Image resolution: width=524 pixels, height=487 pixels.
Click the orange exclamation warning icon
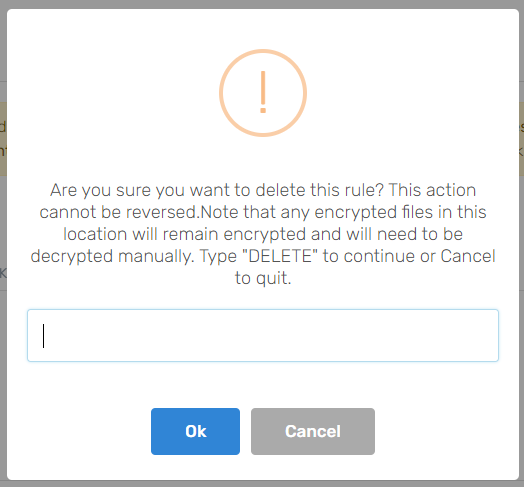point(263,93)
